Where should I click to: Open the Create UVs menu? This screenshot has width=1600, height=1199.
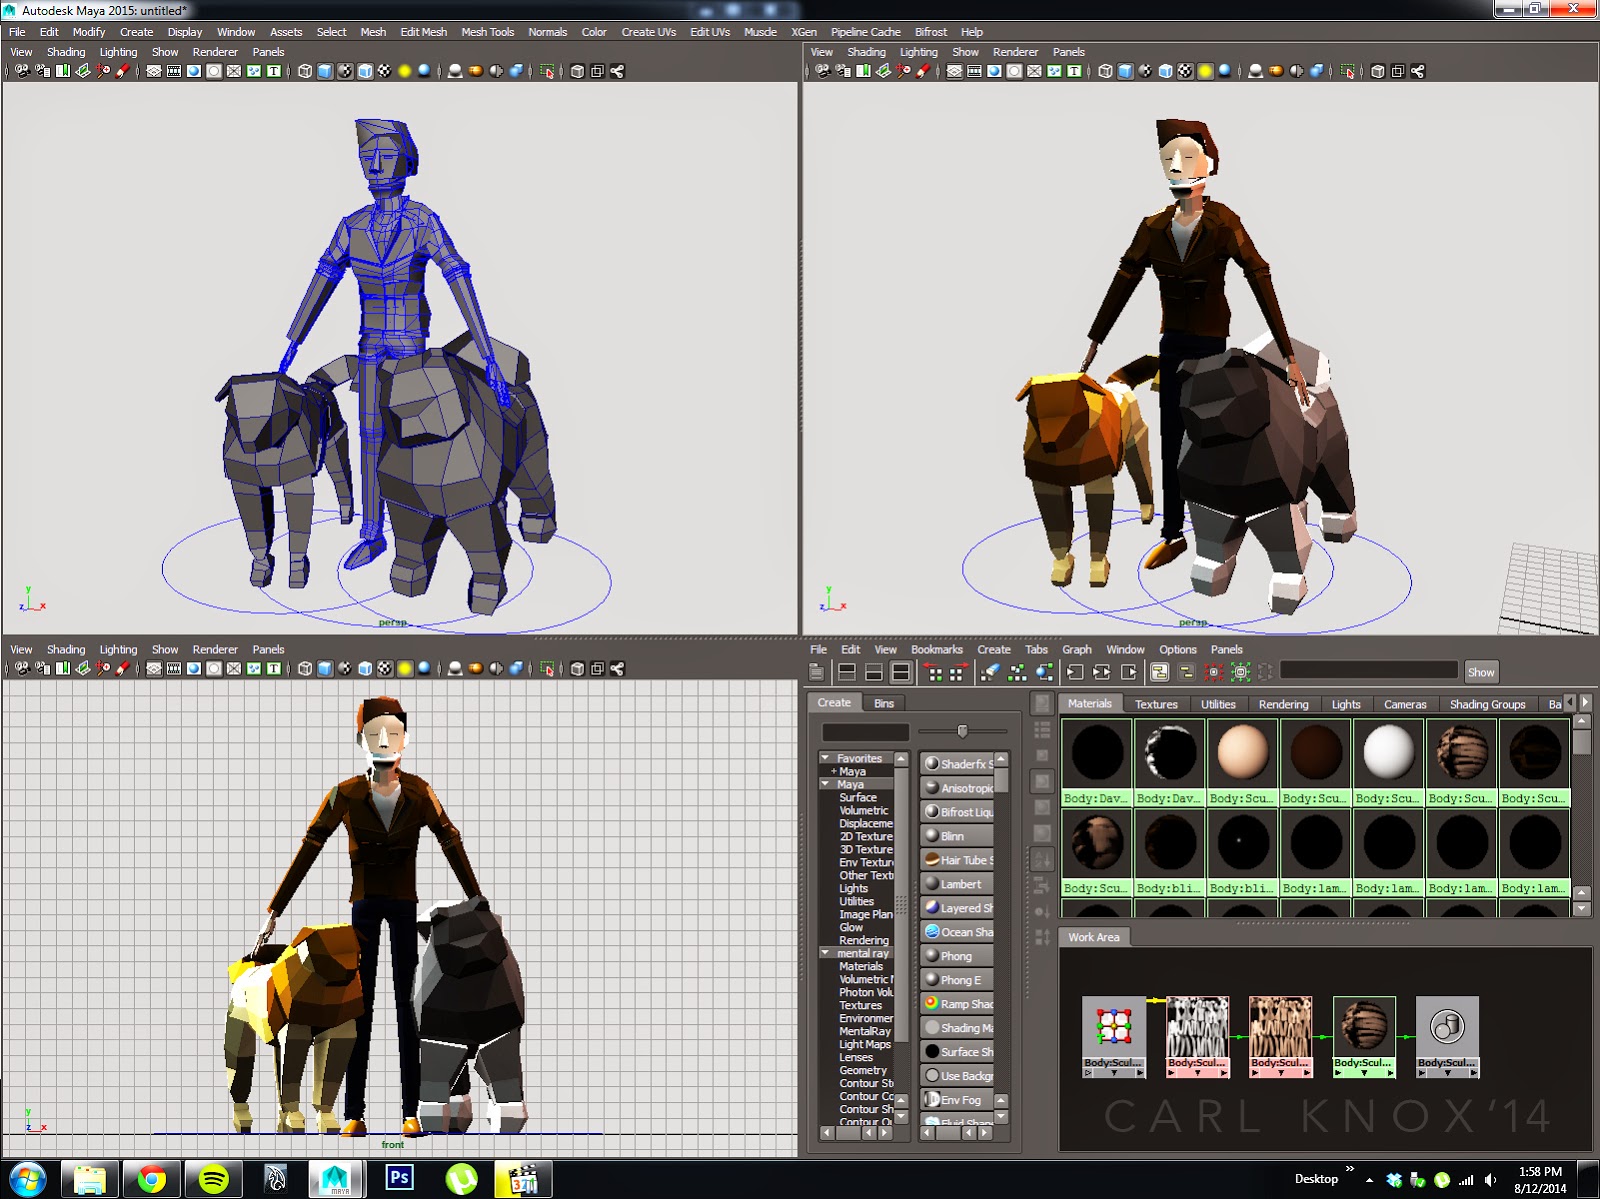coord(648,32)
